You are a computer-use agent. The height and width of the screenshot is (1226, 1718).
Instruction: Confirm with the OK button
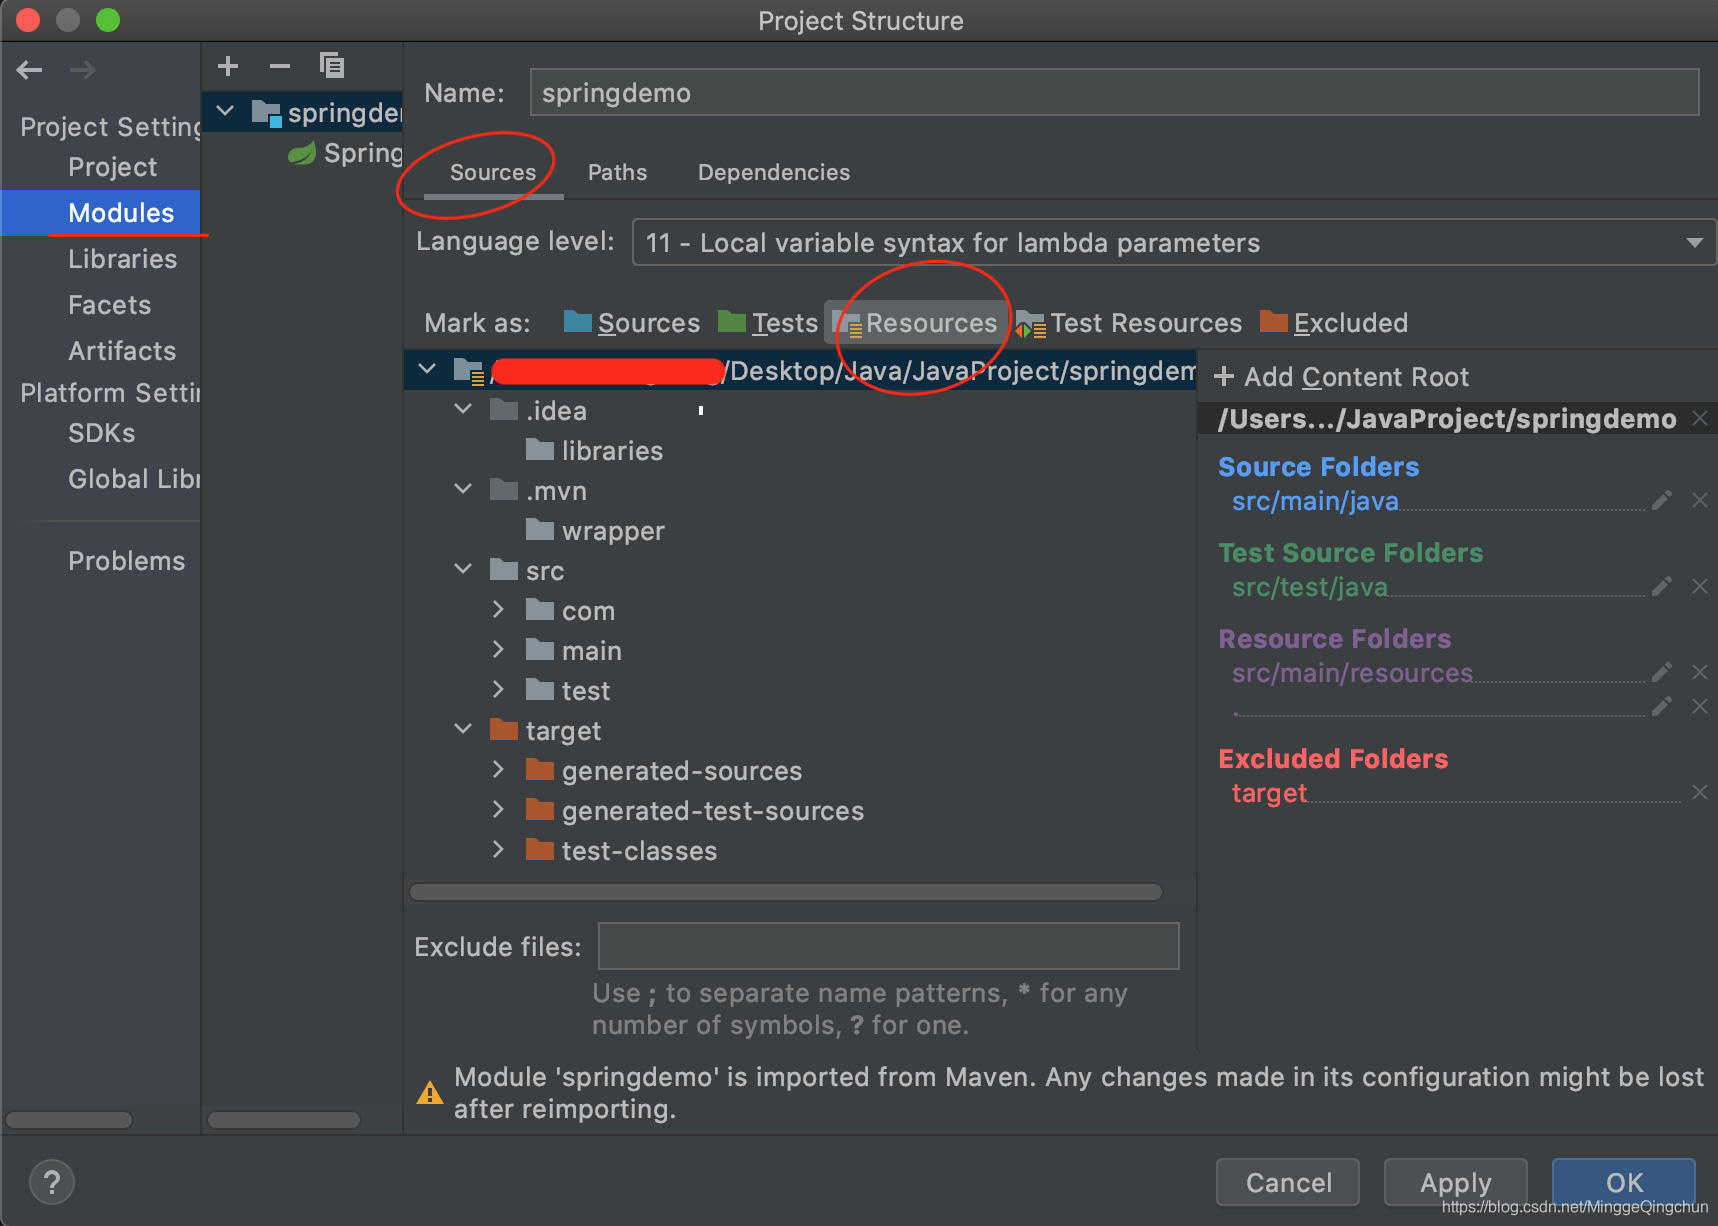(1624, 1183)
